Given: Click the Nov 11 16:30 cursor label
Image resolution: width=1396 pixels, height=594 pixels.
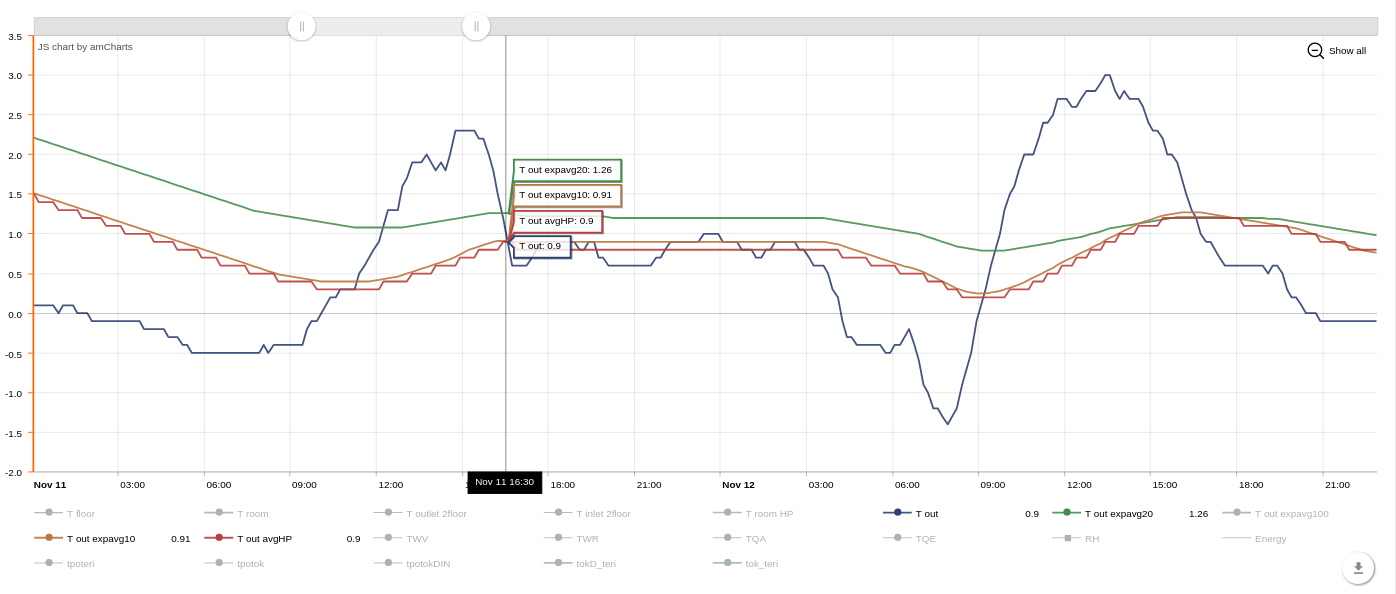Looking at the screenshot, I should point(505,482).
